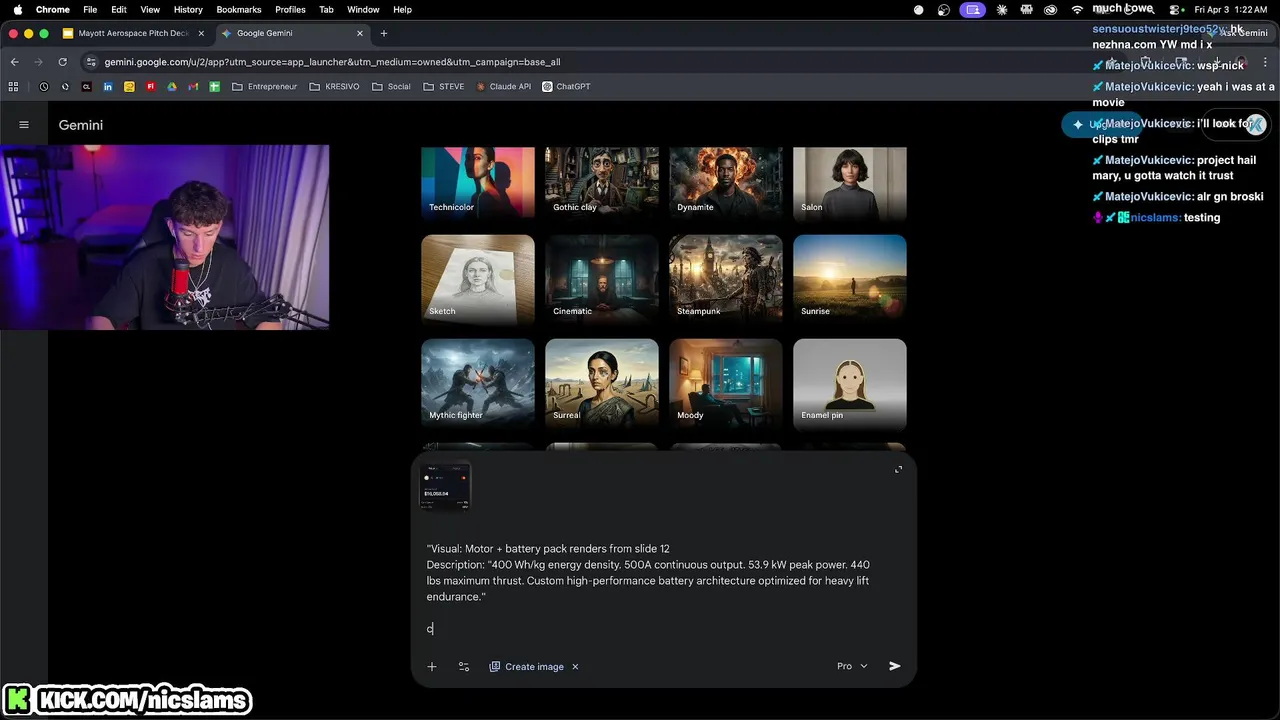Open the Profiles menu
Screen dimensions: 1280x720
coord(290,9)
